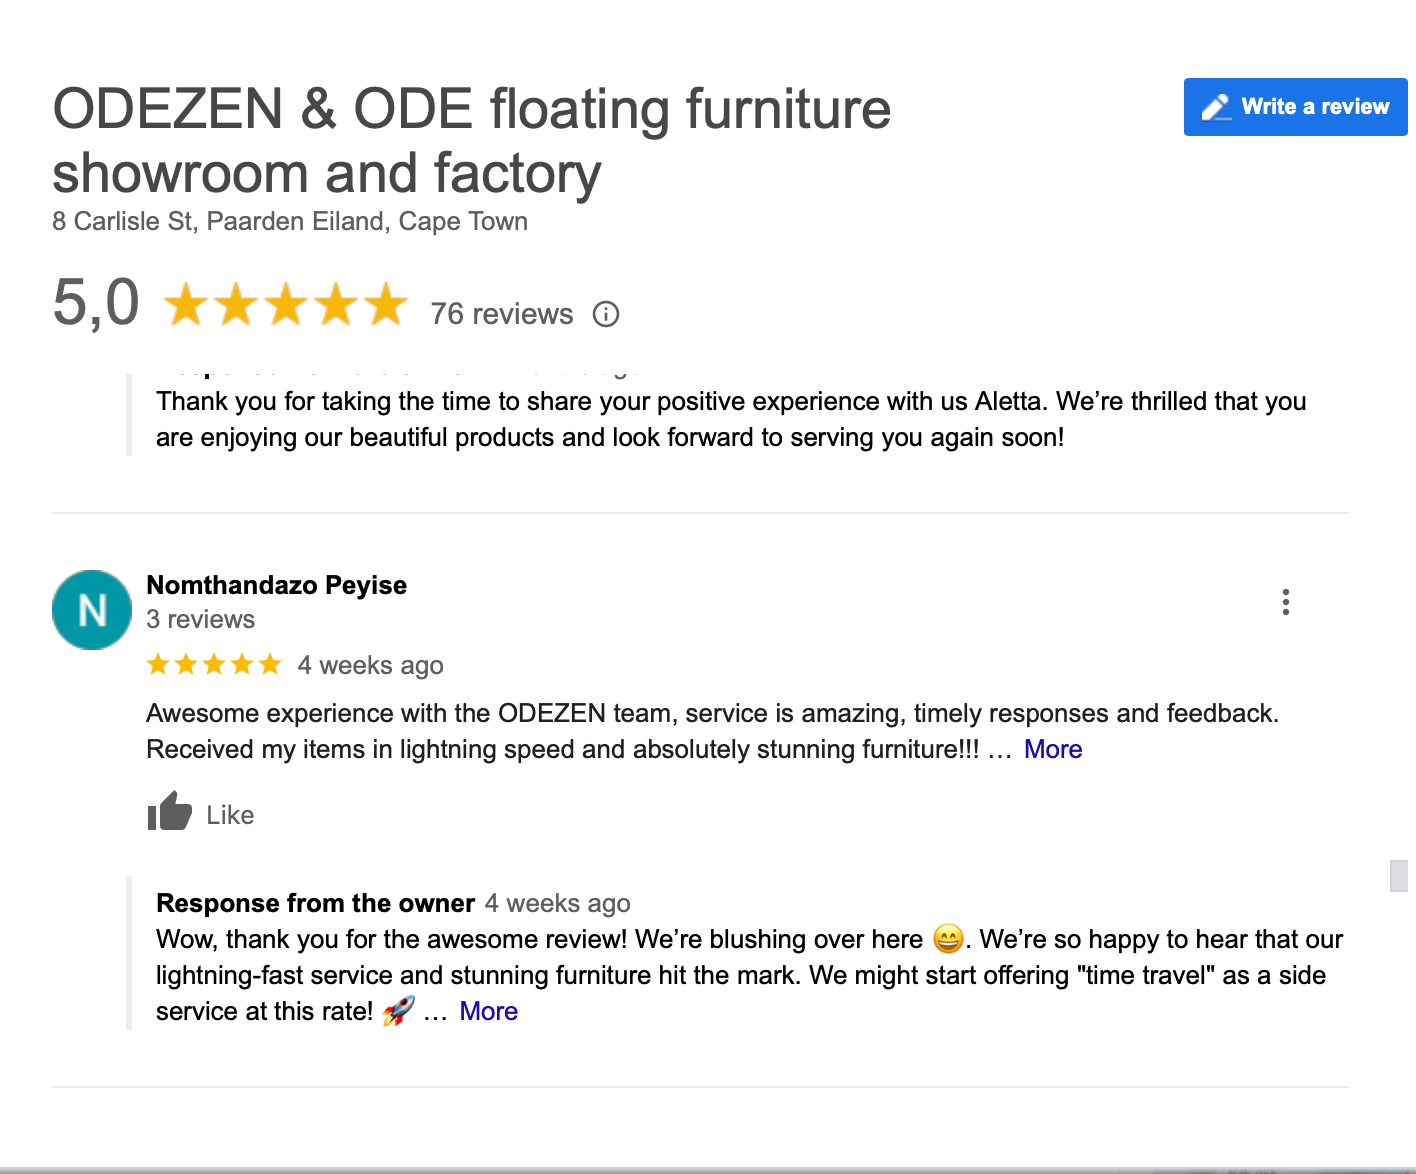The image size is (1416, 1174).
Task: Click the Write a review button
Action: [x=1295, y=107]
